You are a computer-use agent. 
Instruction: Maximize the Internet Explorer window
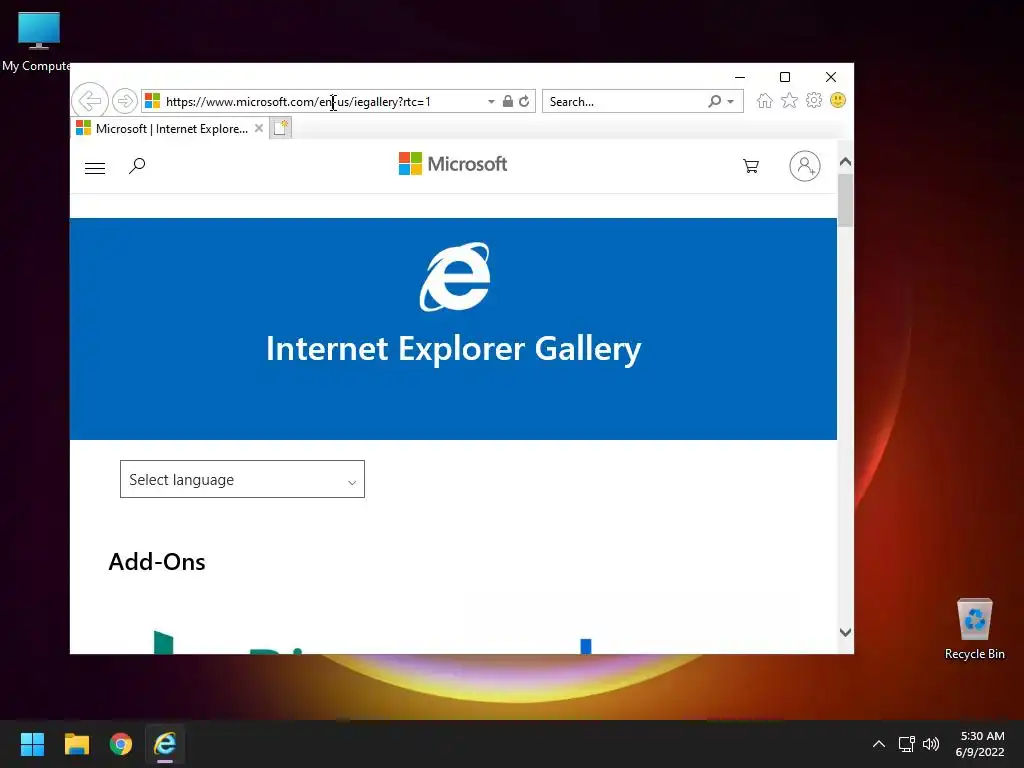pyautogui.click(x=785, y=77)
